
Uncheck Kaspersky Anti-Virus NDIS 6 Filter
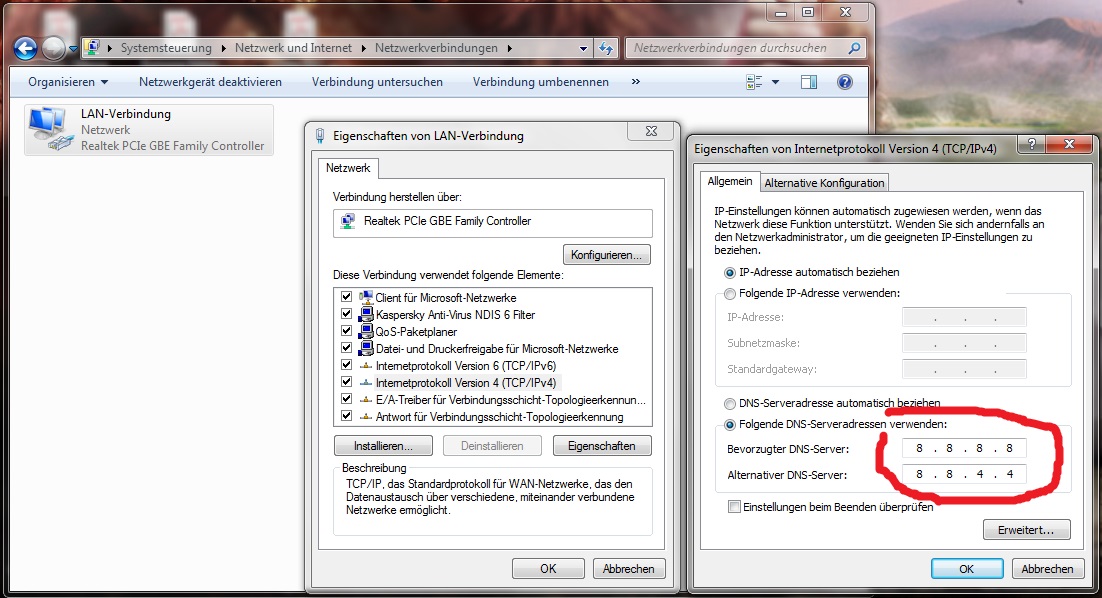(346, 314)
